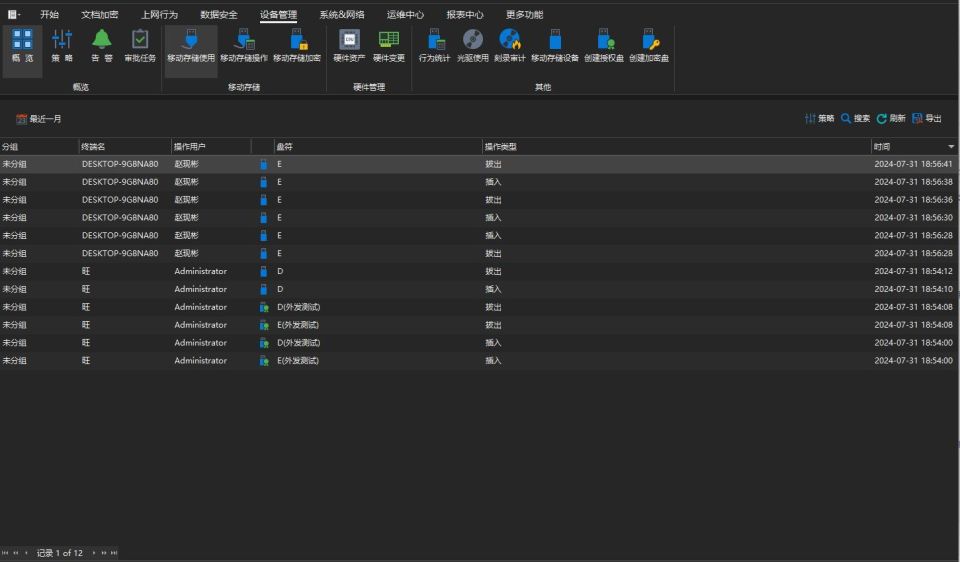Viewport: 960px width, 562px height.
Task: Go to the first record in pager
Action: point(5,553)
